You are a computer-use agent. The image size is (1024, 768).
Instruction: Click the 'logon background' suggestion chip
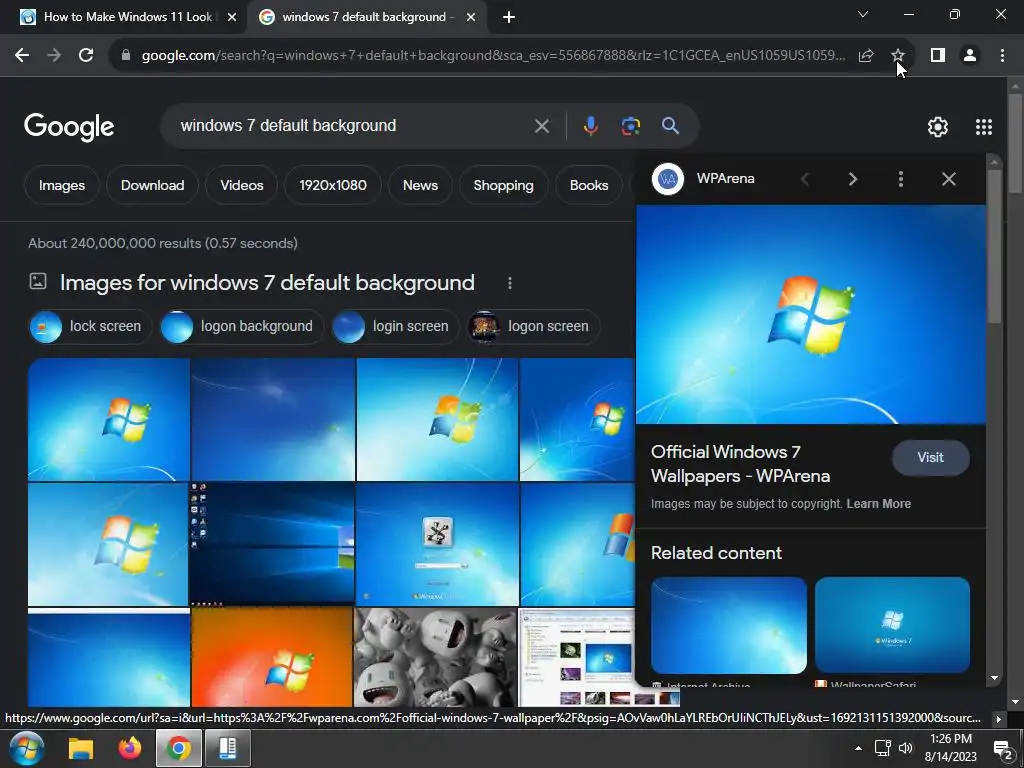(242, 327)
